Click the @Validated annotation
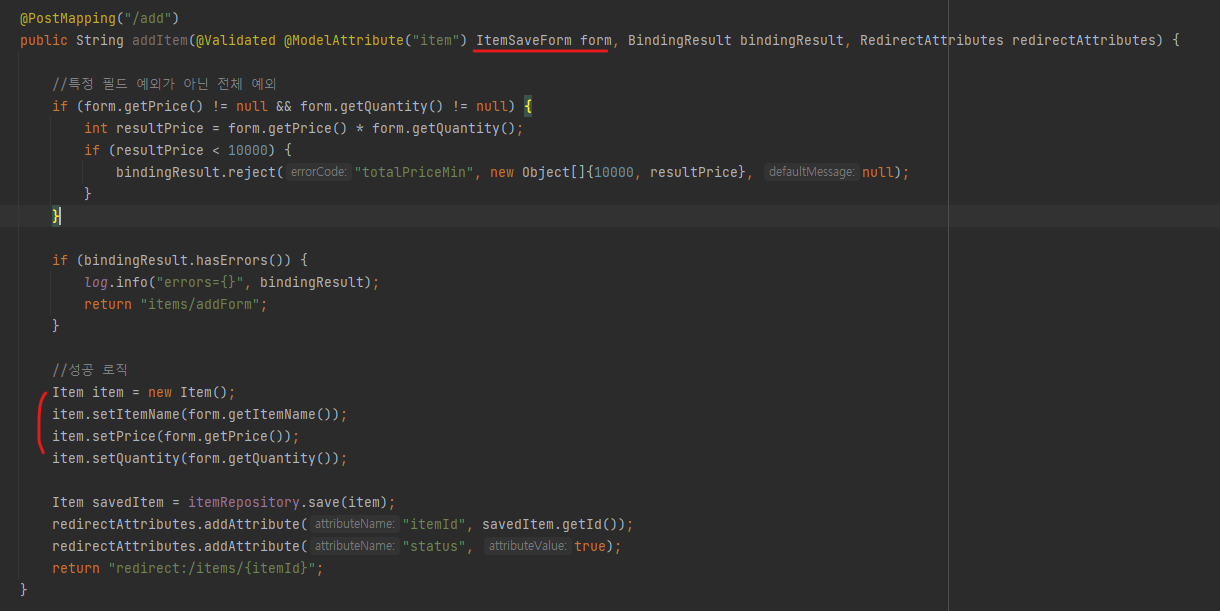The image size is (1220, 611). click(x=236, y=40)
